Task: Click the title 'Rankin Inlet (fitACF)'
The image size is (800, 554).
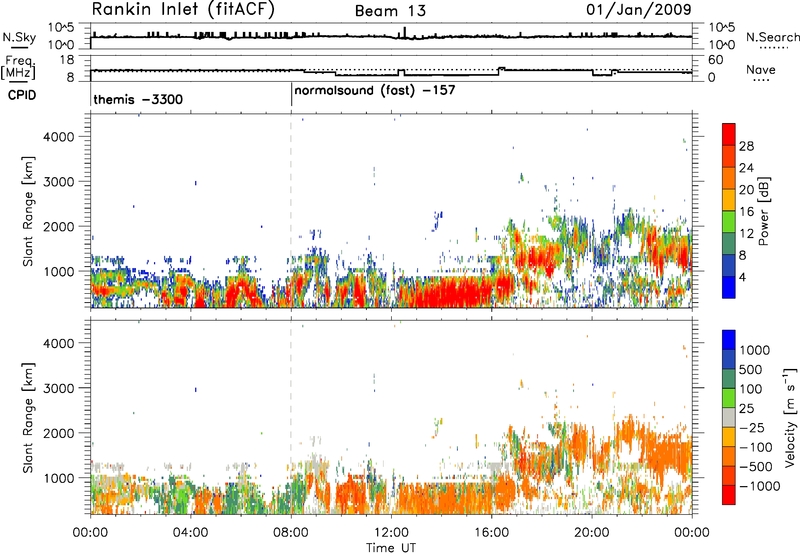Action: coord(183,10)
